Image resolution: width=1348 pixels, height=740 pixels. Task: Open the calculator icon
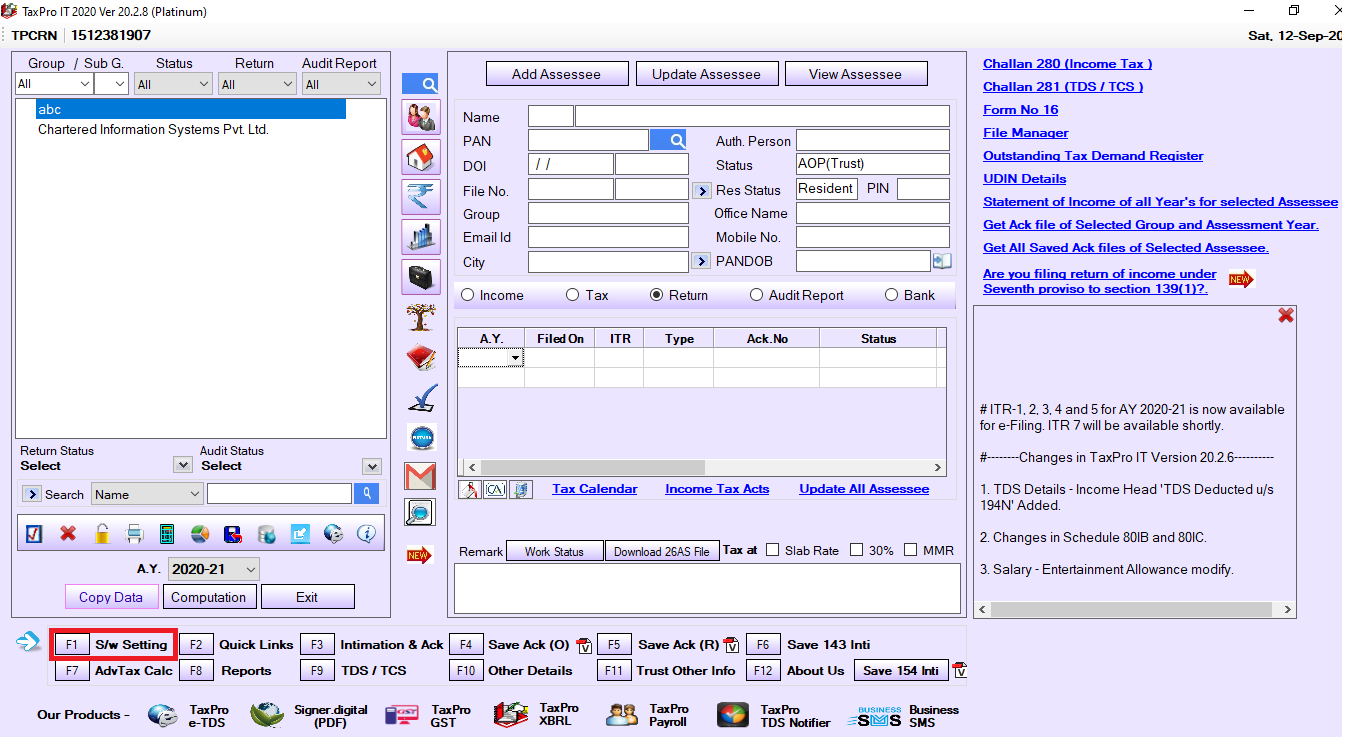[x=167, y=534]
